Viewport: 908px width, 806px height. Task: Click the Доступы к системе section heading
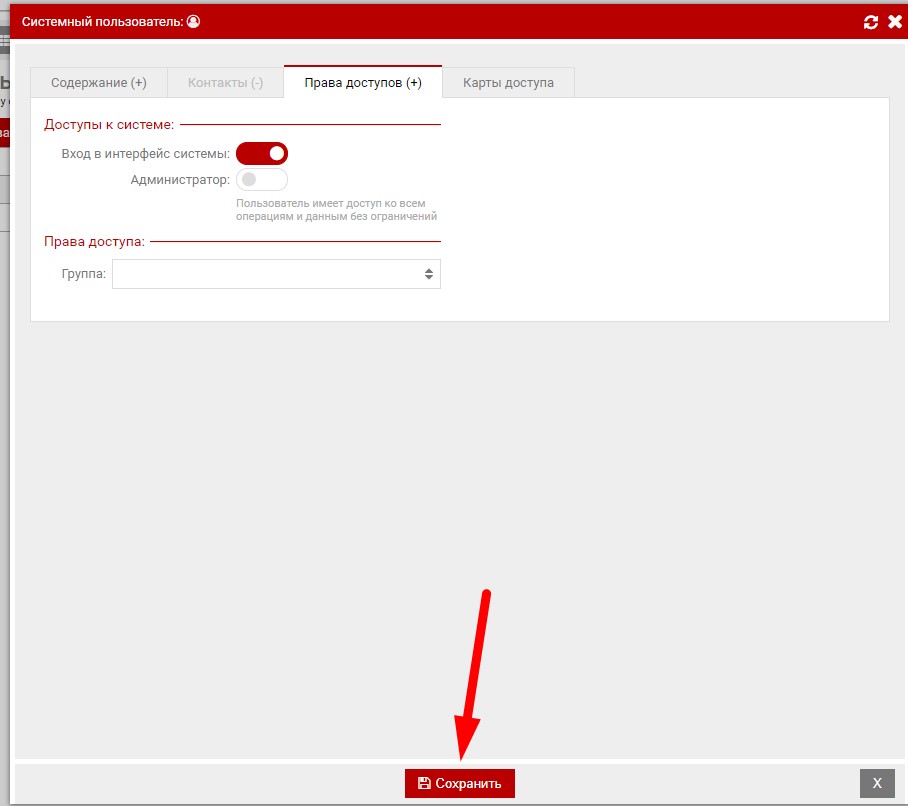pos(109,125)
